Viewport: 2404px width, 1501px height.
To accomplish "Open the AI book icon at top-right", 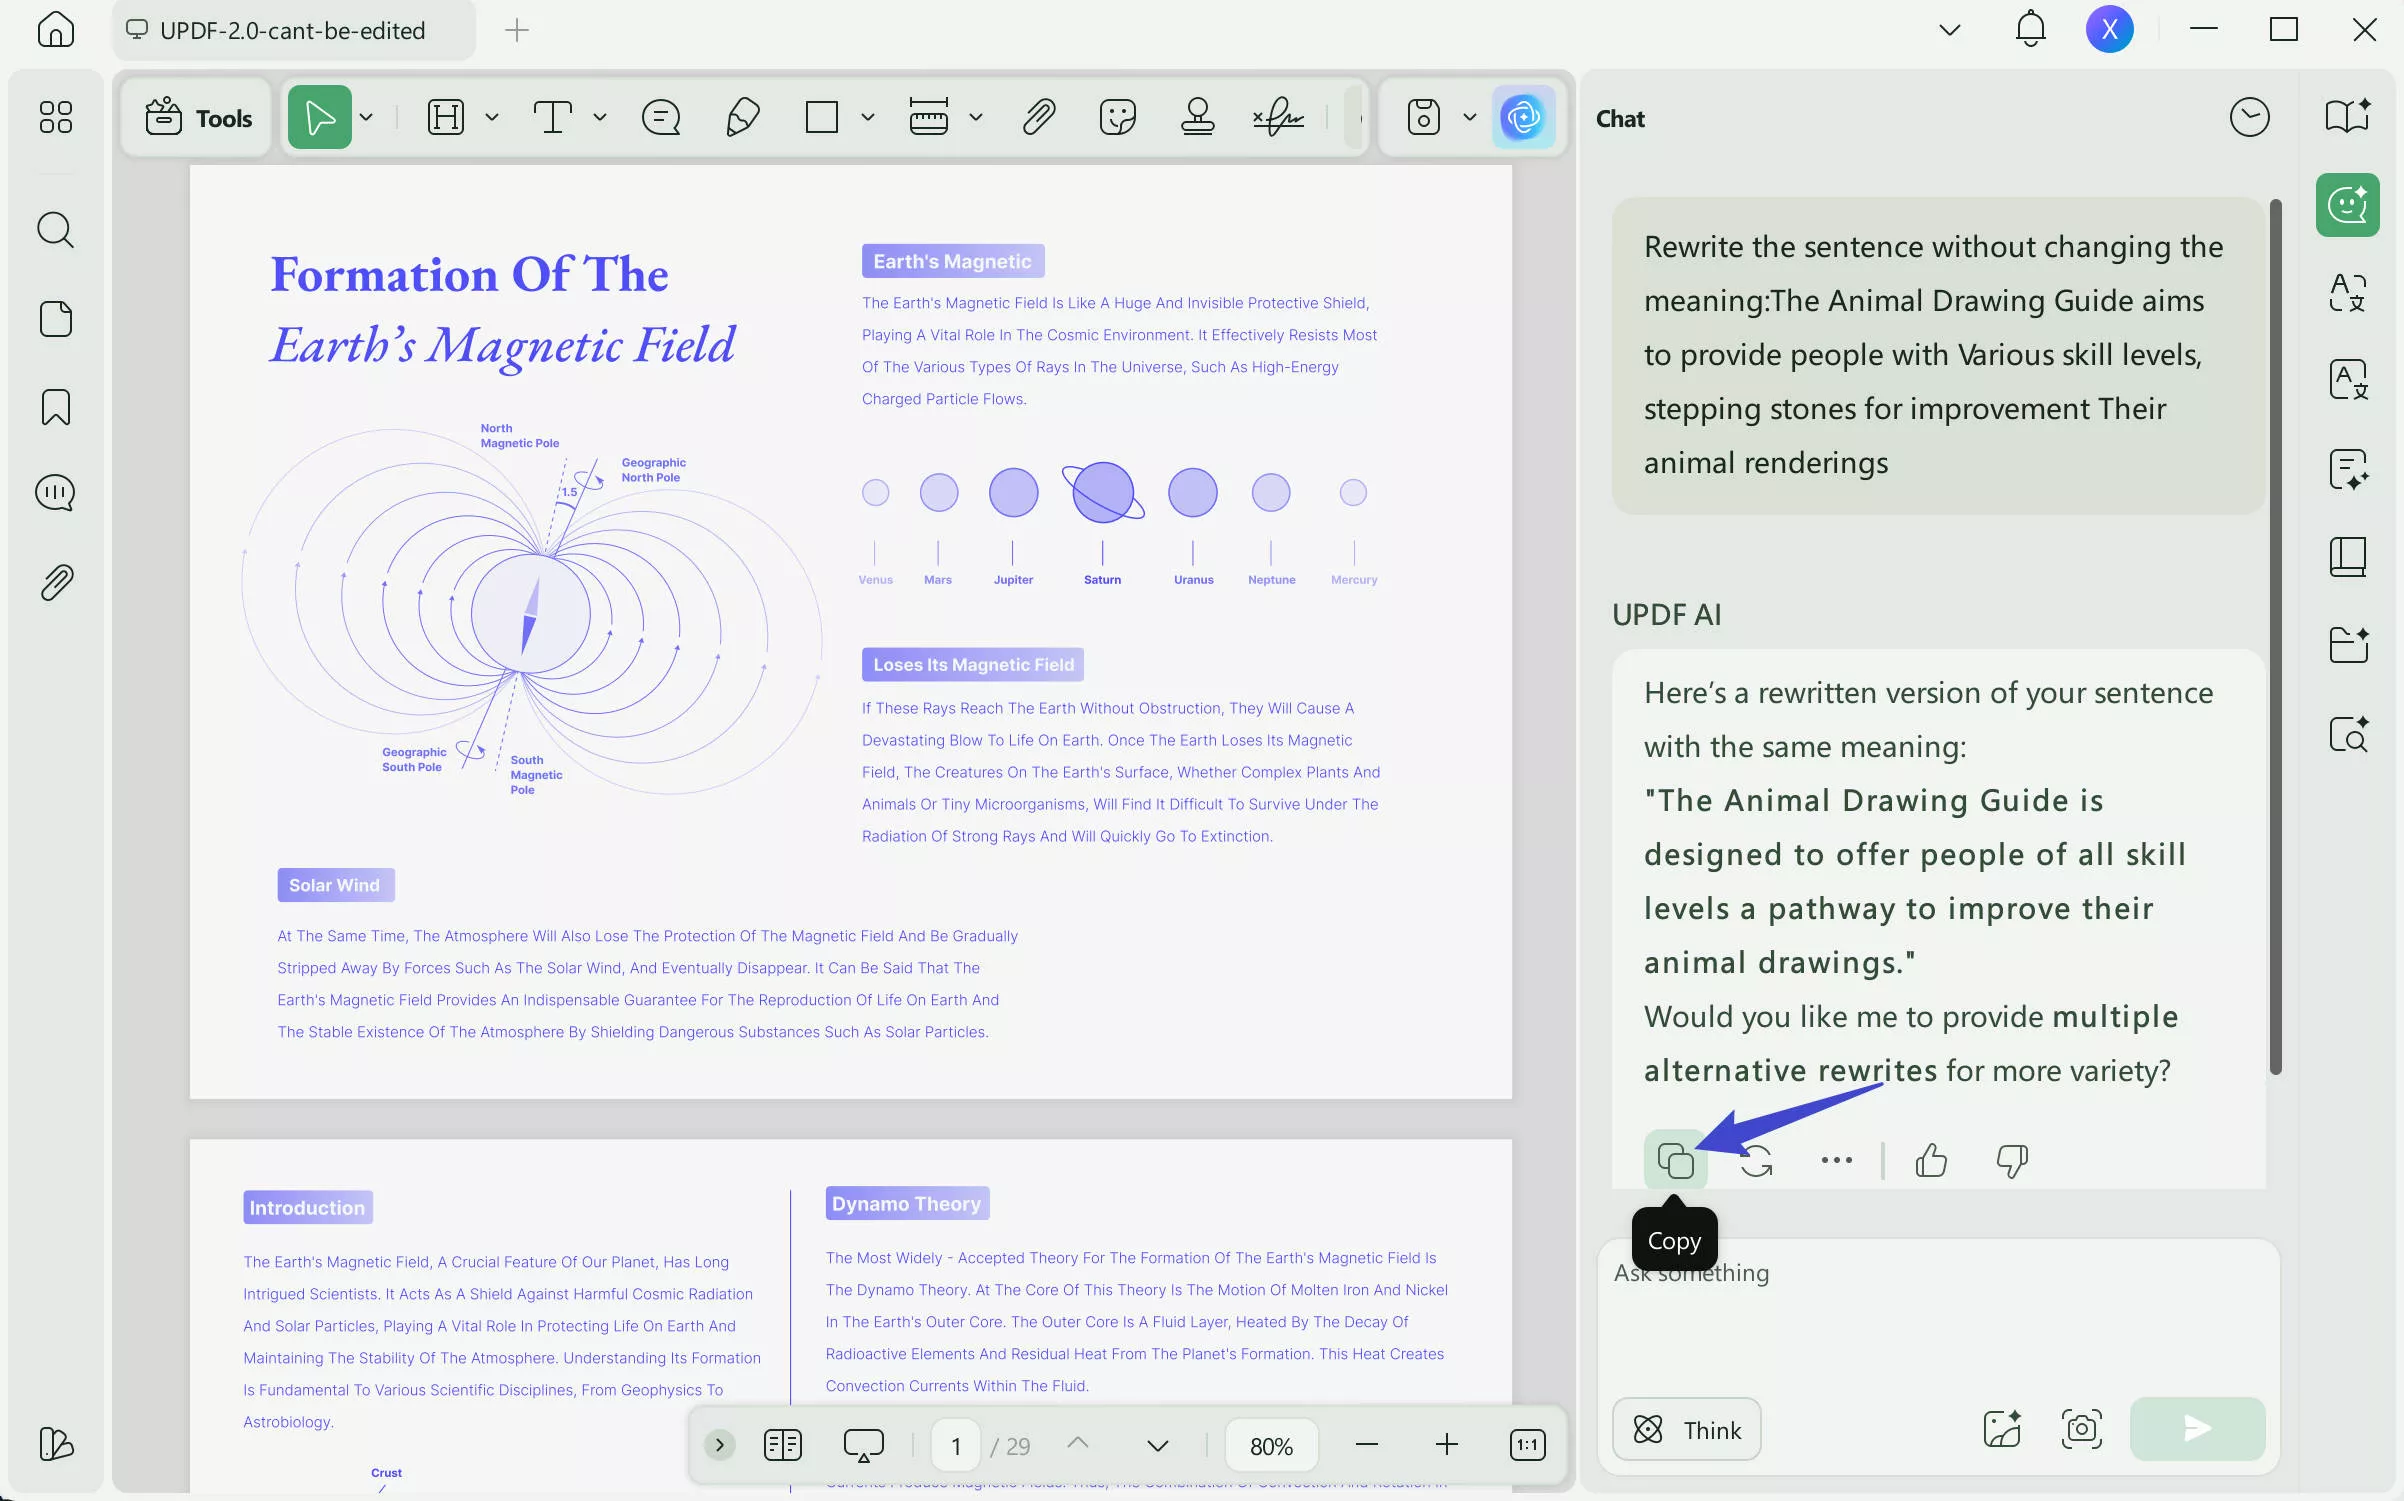I will 2347,117.
